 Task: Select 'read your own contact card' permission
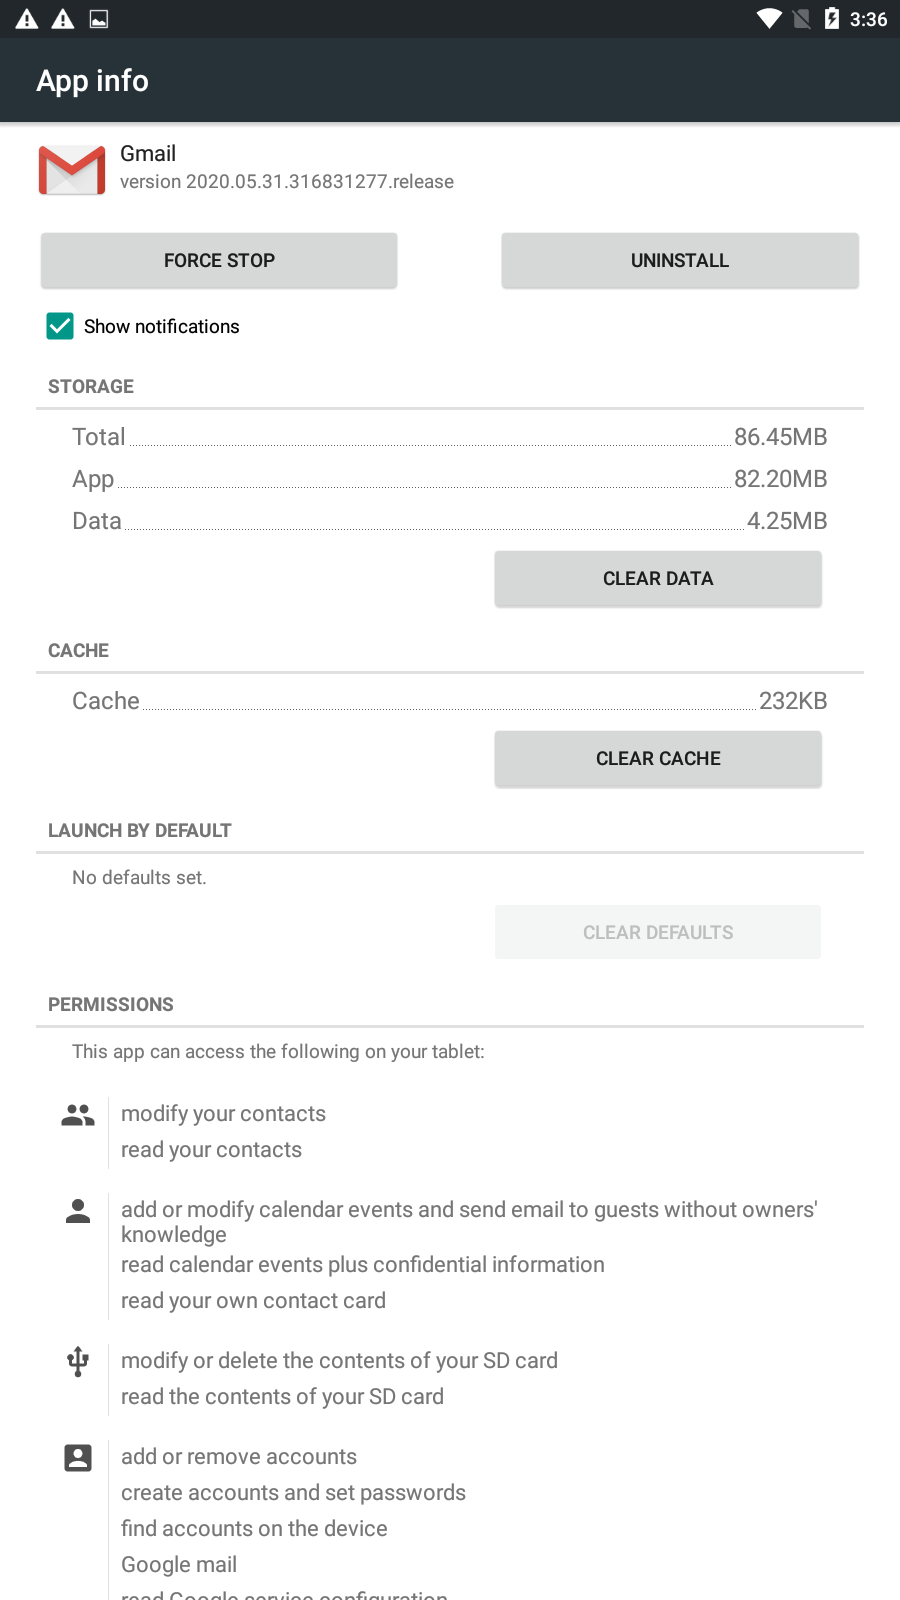tap(253, 1301)
